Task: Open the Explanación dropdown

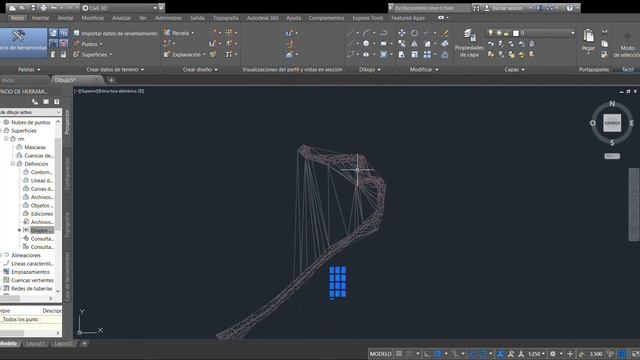Action: [184, 54]
